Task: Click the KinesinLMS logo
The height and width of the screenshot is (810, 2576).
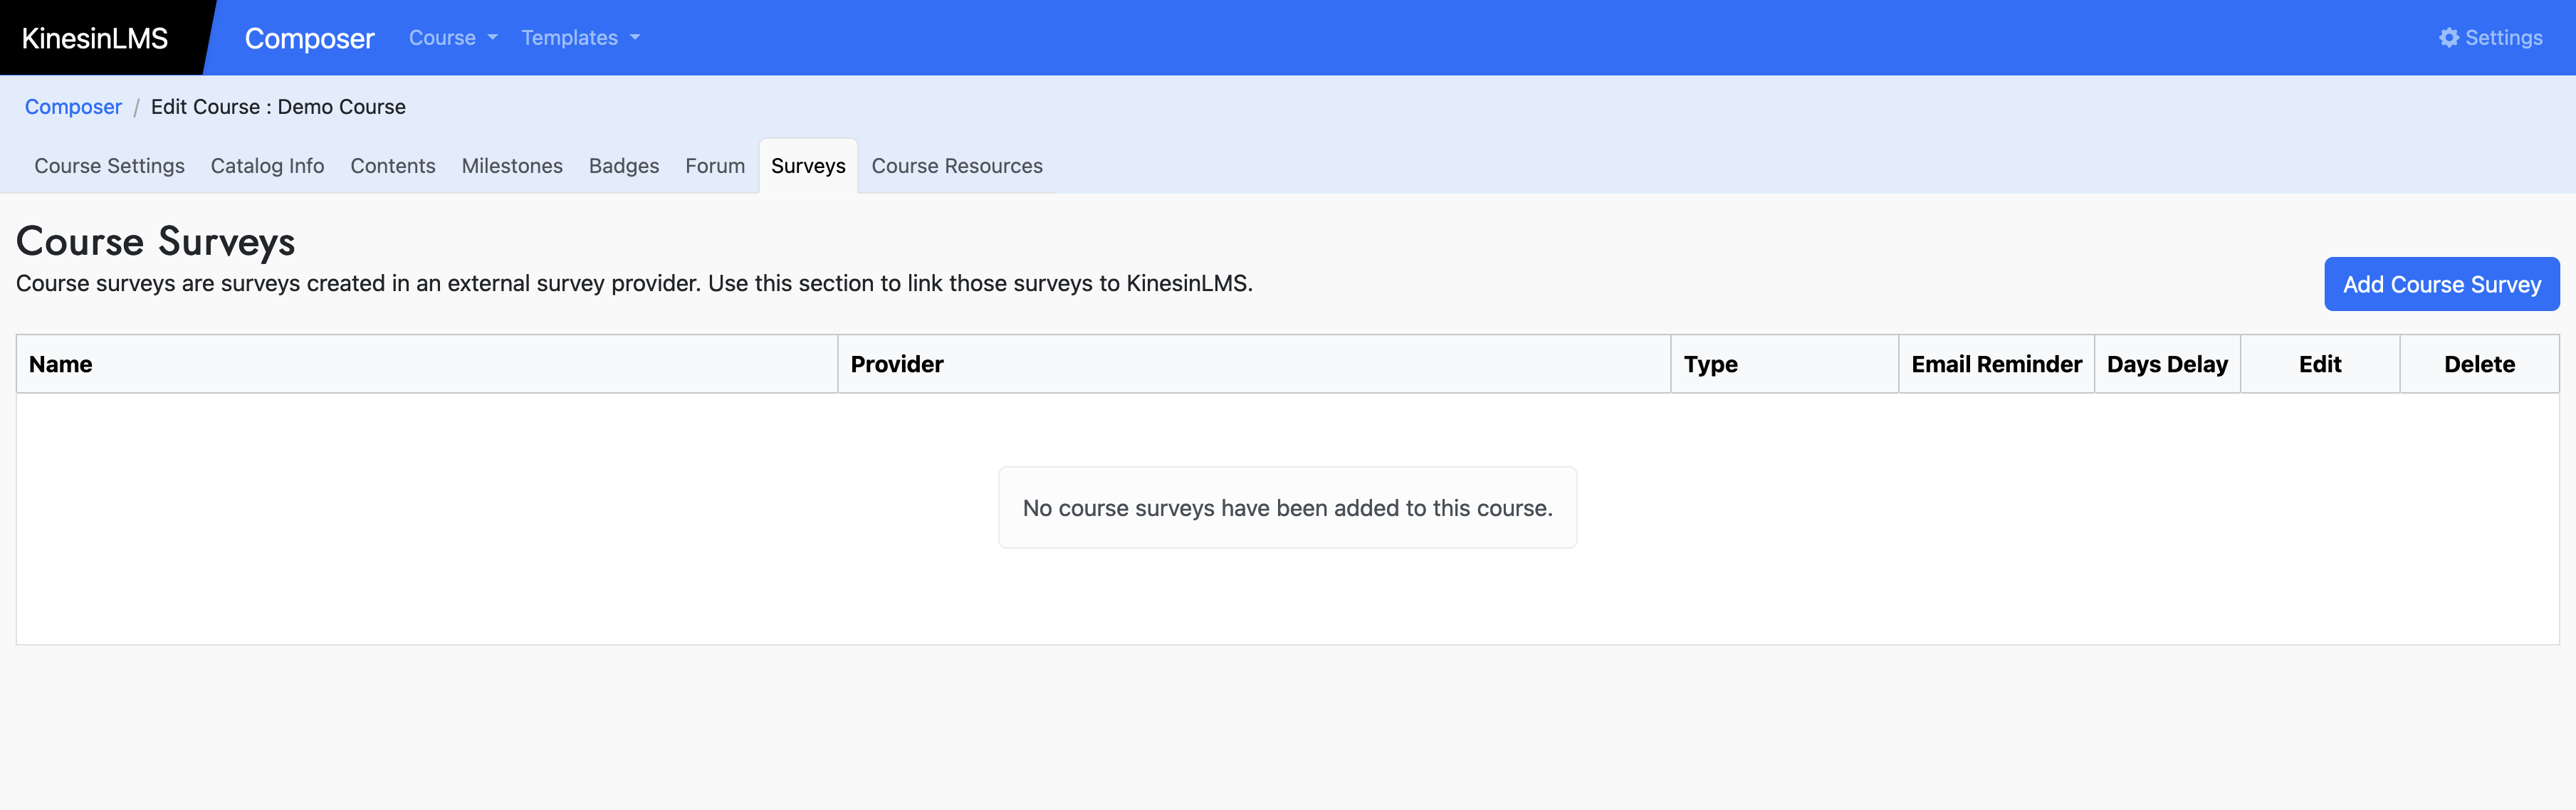Action: click(95, 38)
